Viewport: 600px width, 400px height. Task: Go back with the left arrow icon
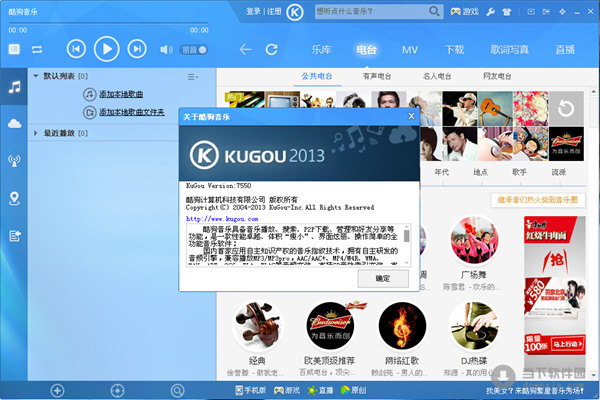pyautogui.click(x=245, y=49)
